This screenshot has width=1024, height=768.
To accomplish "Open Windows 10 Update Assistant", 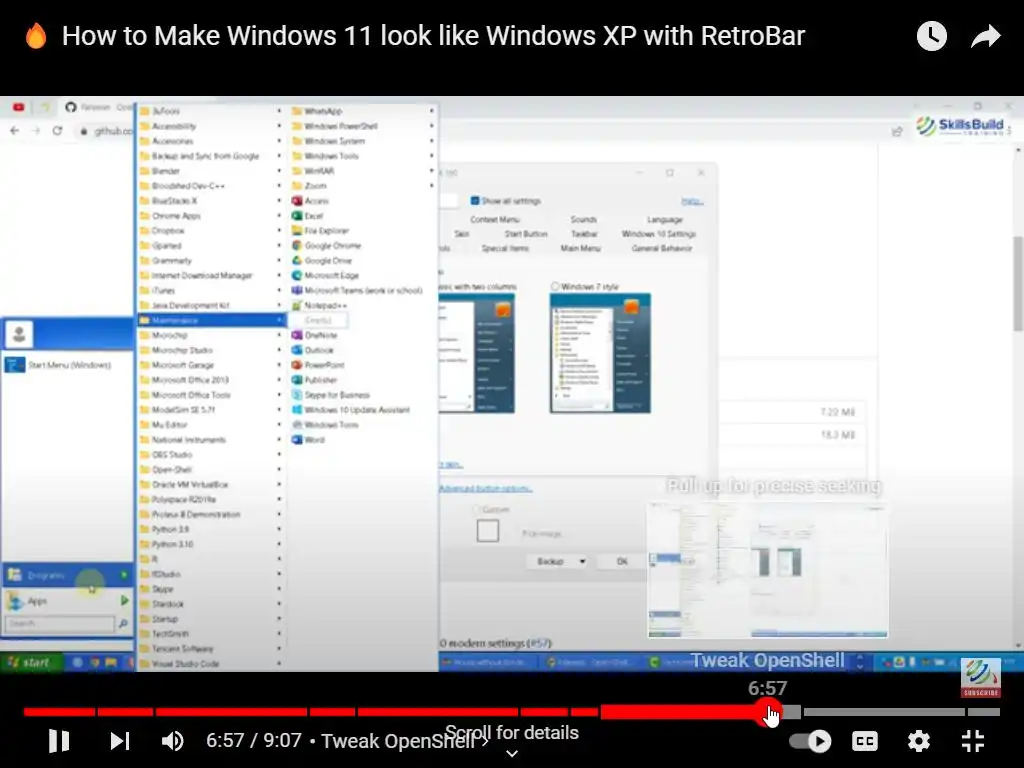I will (x=362, y=410).
